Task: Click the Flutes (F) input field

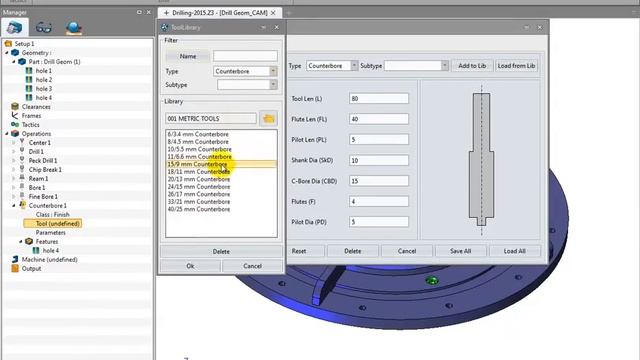Action: coord(378,201)
